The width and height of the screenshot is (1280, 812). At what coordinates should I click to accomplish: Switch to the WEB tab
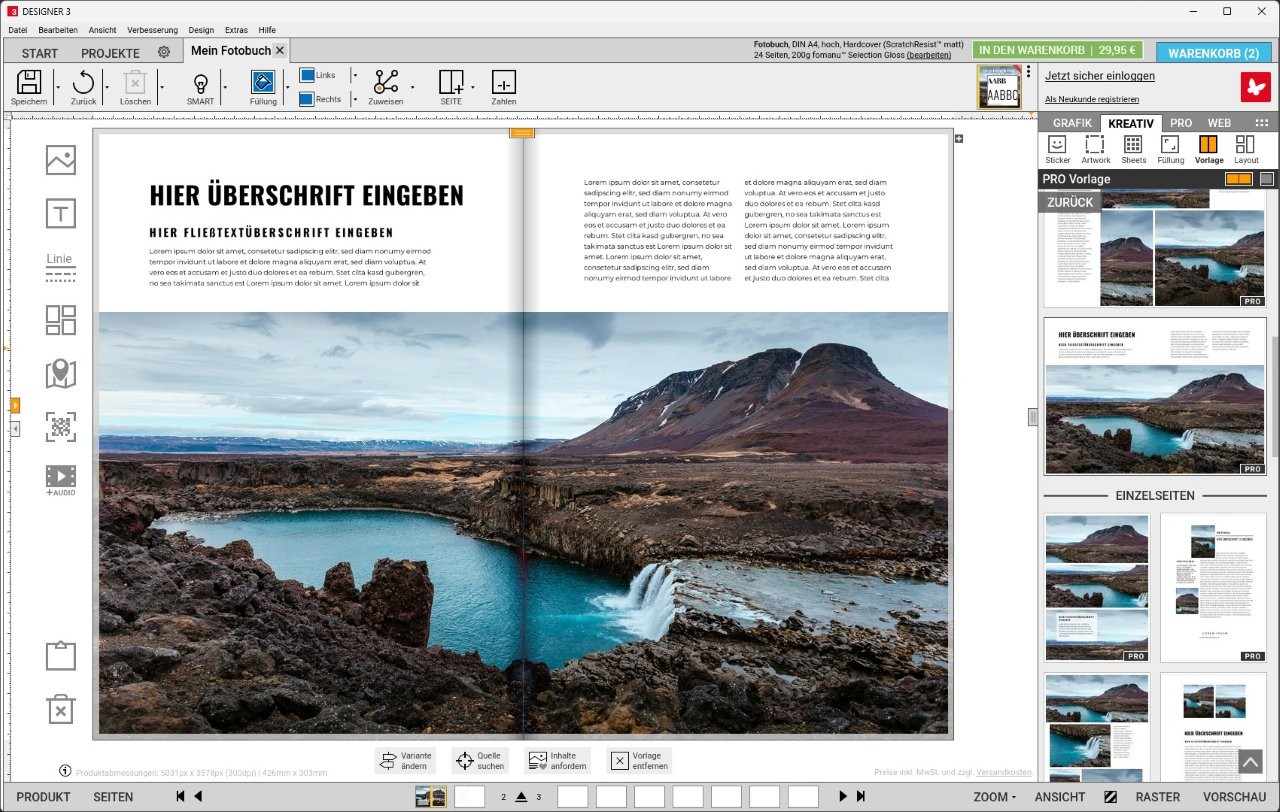click(x=1219, y=123)
